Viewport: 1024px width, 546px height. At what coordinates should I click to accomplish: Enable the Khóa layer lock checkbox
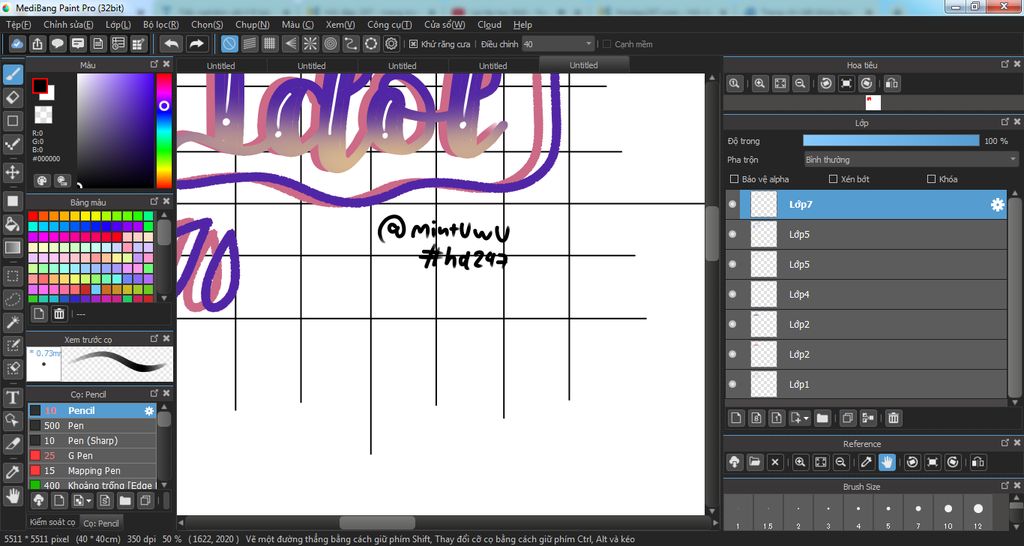click(x=931, y=179)
